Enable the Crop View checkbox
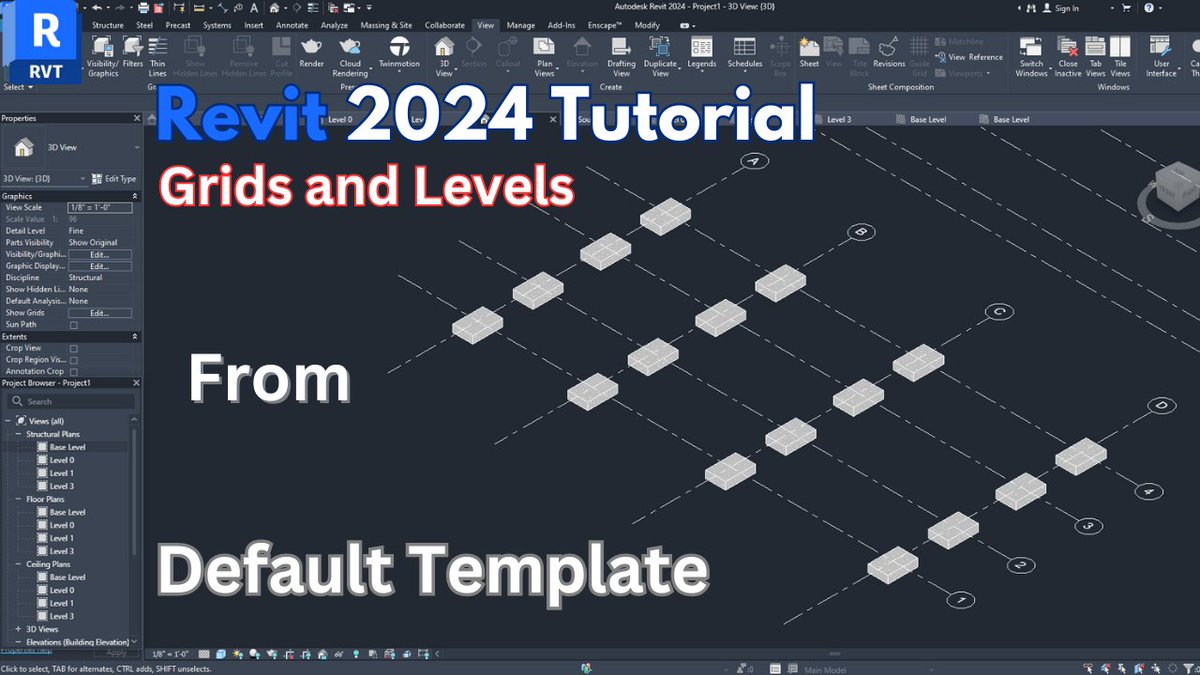The image size is (1200, 675). coord(73,348)
